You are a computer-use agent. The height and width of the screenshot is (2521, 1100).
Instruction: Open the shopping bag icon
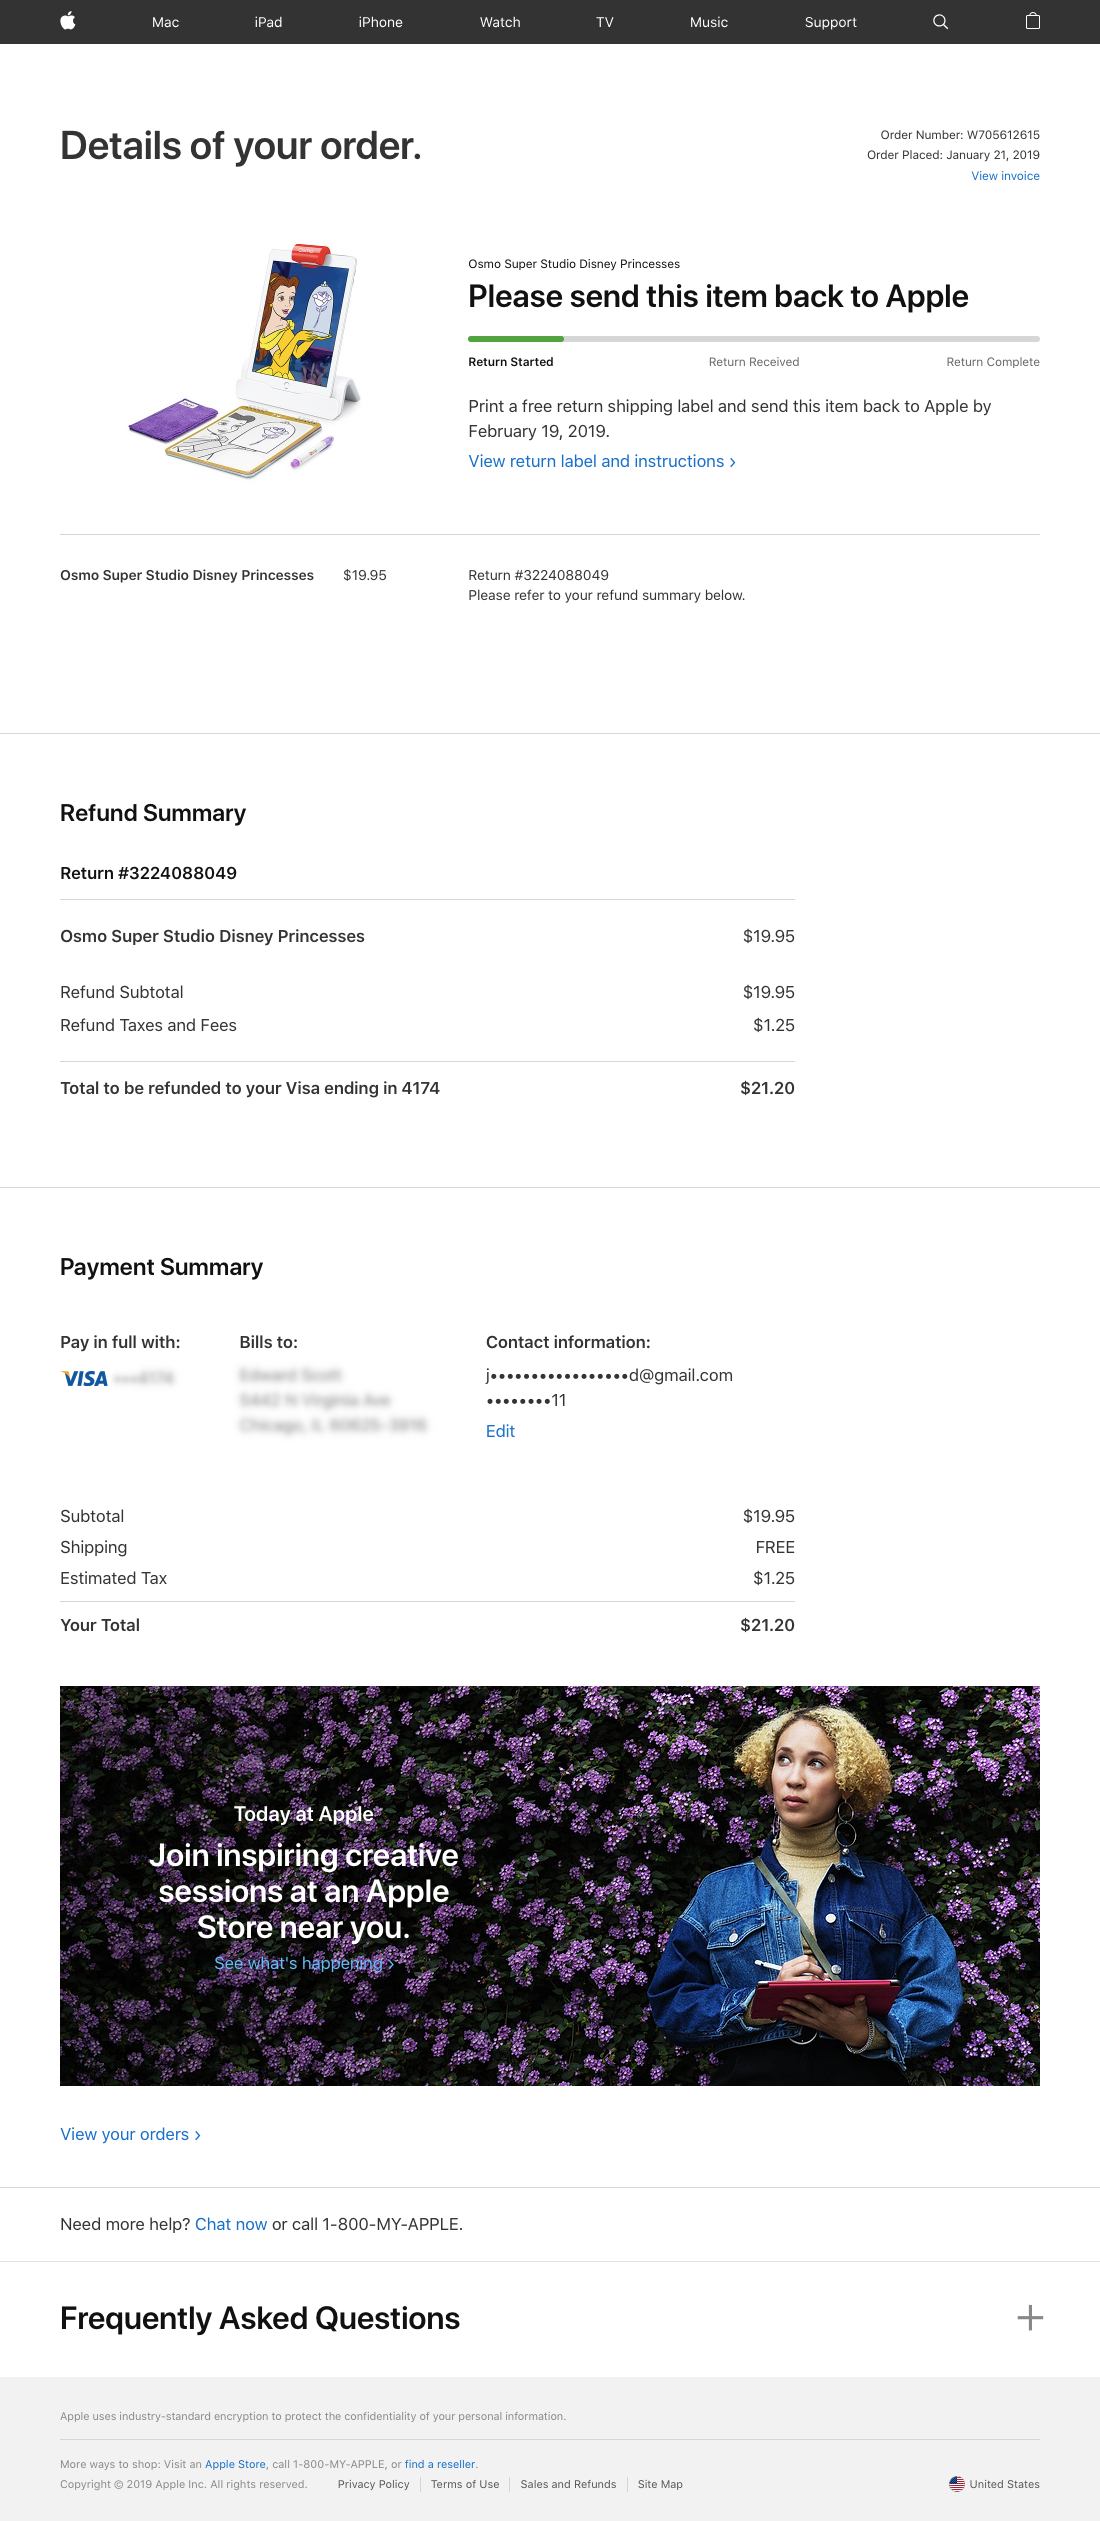[x=1033, y=21]
